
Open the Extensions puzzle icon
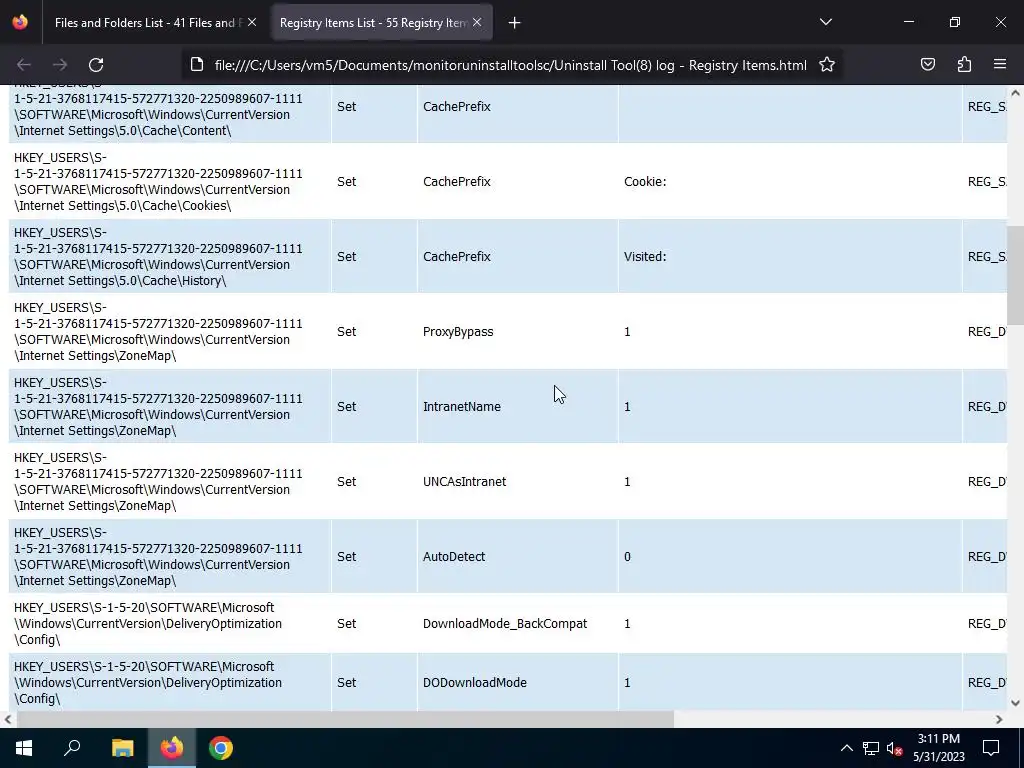(x=964, y=65)
